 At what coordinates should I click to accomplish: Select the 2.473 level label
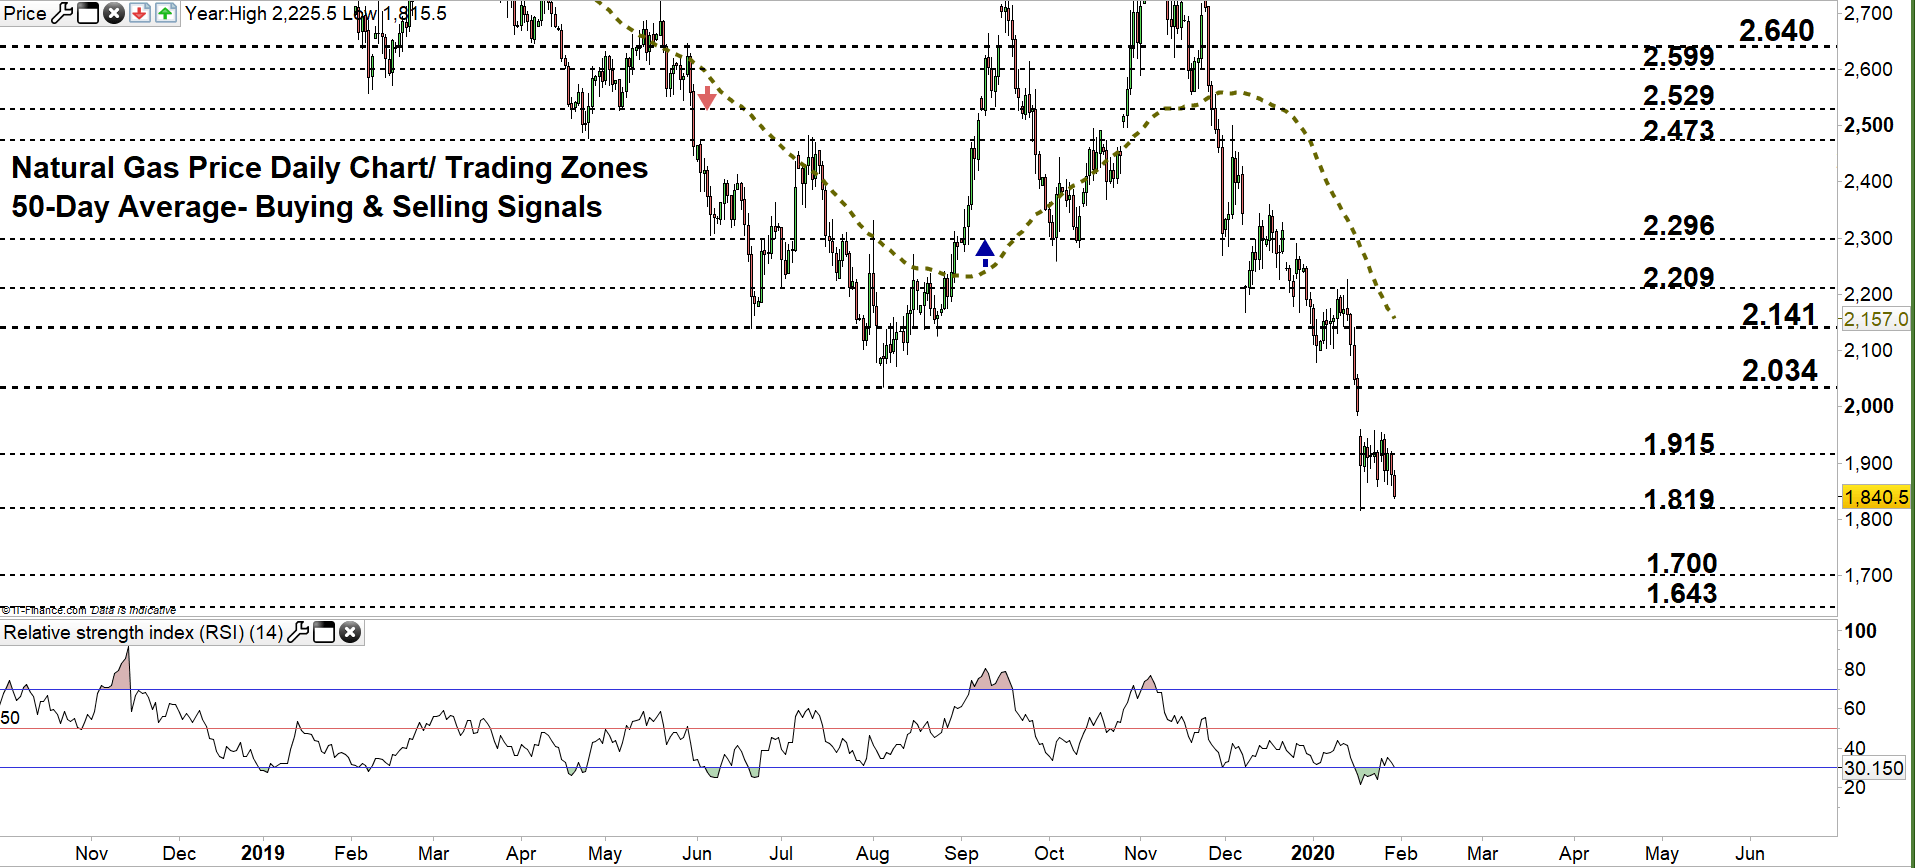click(1679, 130)
